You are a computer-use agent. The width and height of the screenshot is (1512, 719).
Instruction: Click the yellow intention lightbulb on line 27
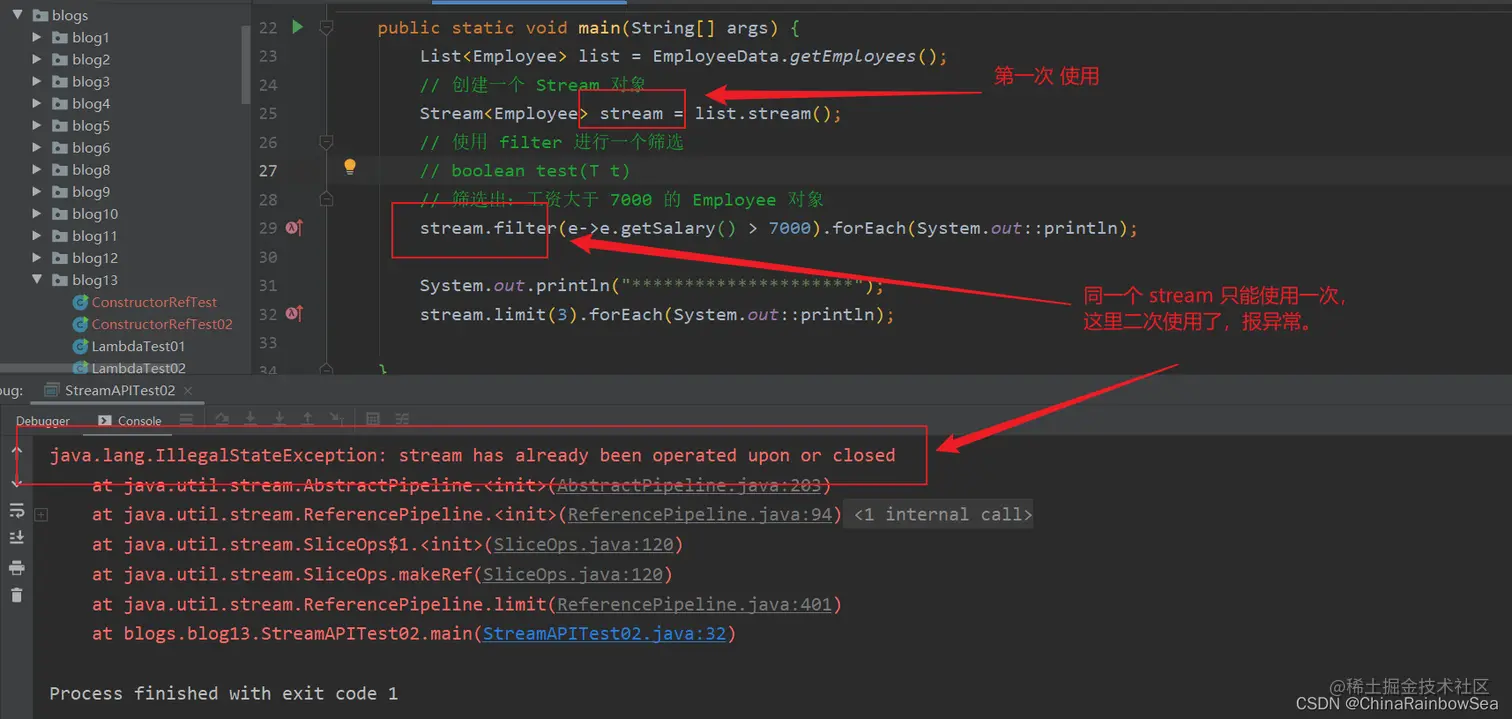350,167
